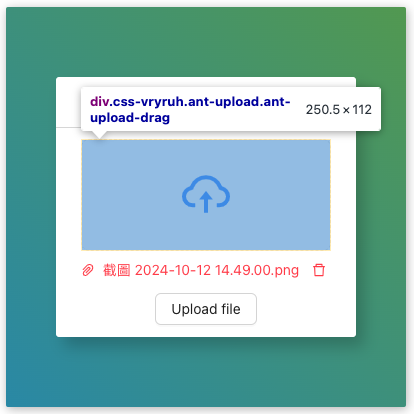Viewport: 414px width, 414px height.
Task: Click the horizontal divider line in card header
Action: coord(68,127)
